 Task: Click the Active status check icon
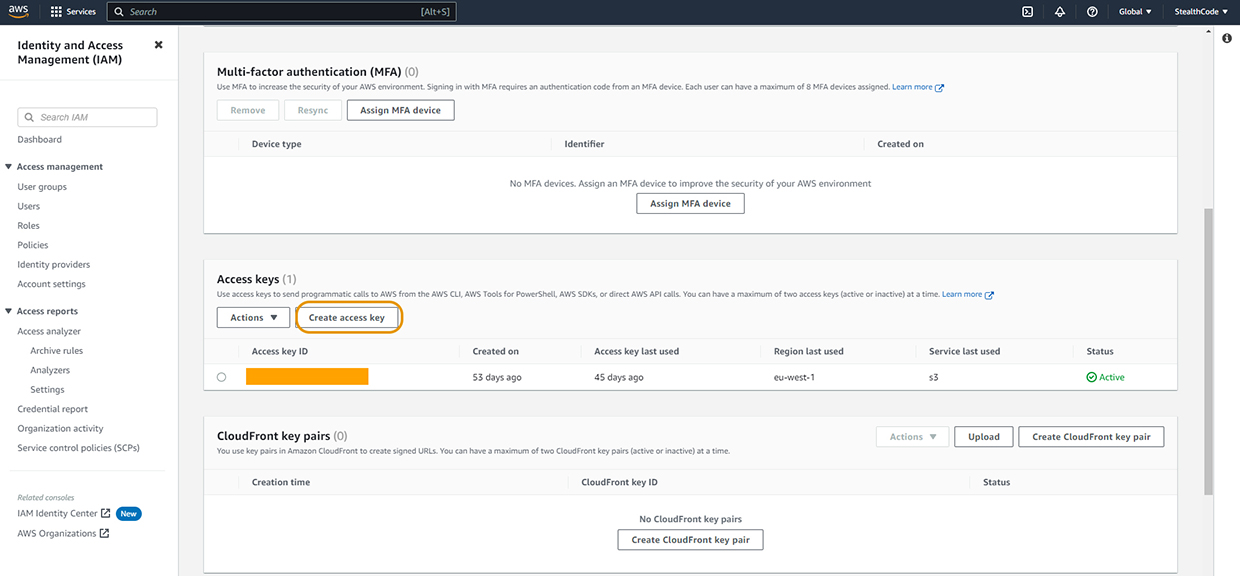point(1091,377)
